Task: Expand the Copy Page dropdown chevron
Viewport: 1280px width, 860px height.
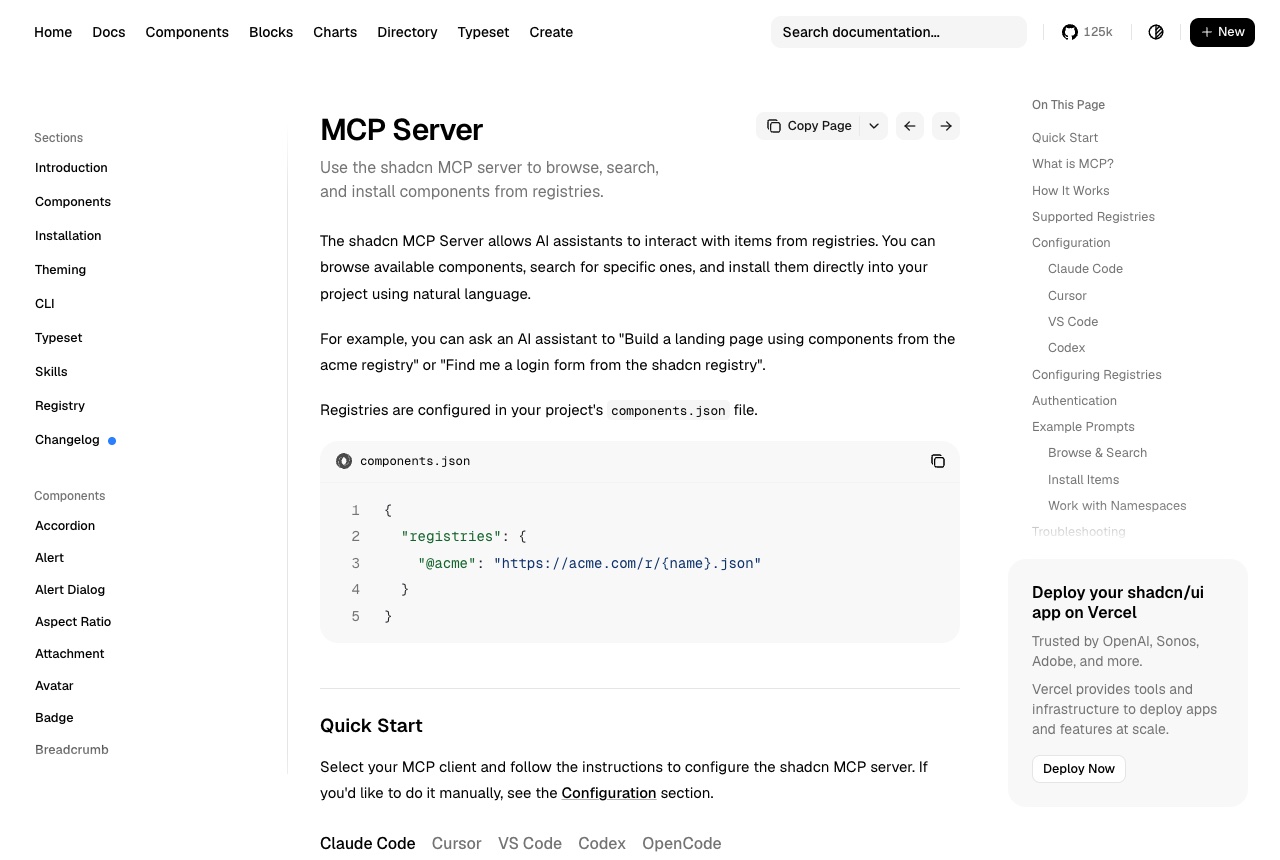Action: (874, 126)
